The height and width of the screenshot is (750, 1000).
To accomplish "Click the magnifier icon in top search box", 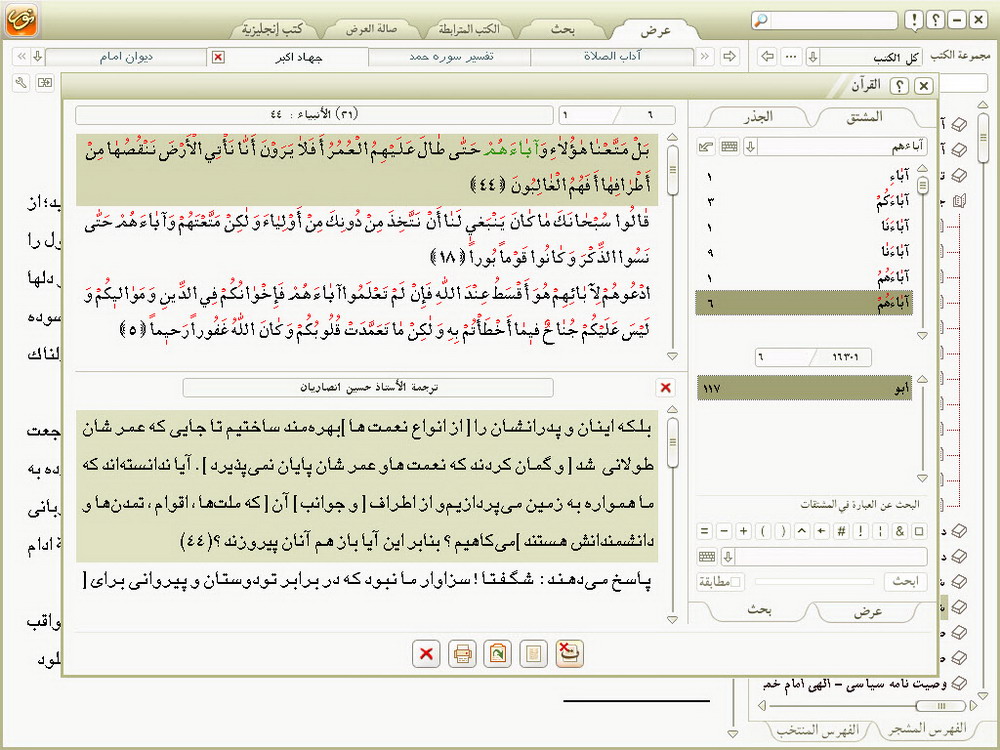I will coord(761,20).
